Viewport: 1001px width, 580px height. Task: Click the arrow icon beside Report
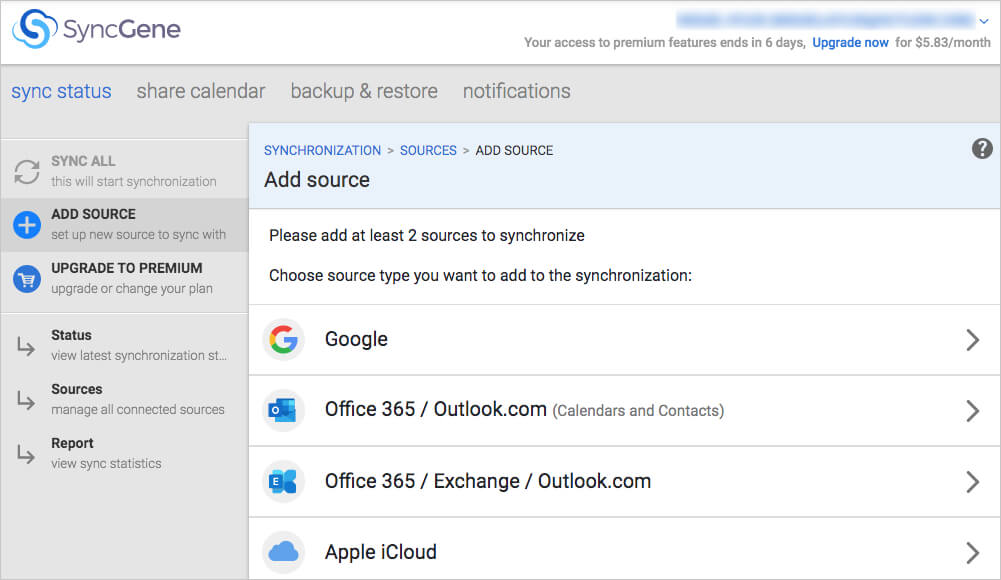coord(26,454)
